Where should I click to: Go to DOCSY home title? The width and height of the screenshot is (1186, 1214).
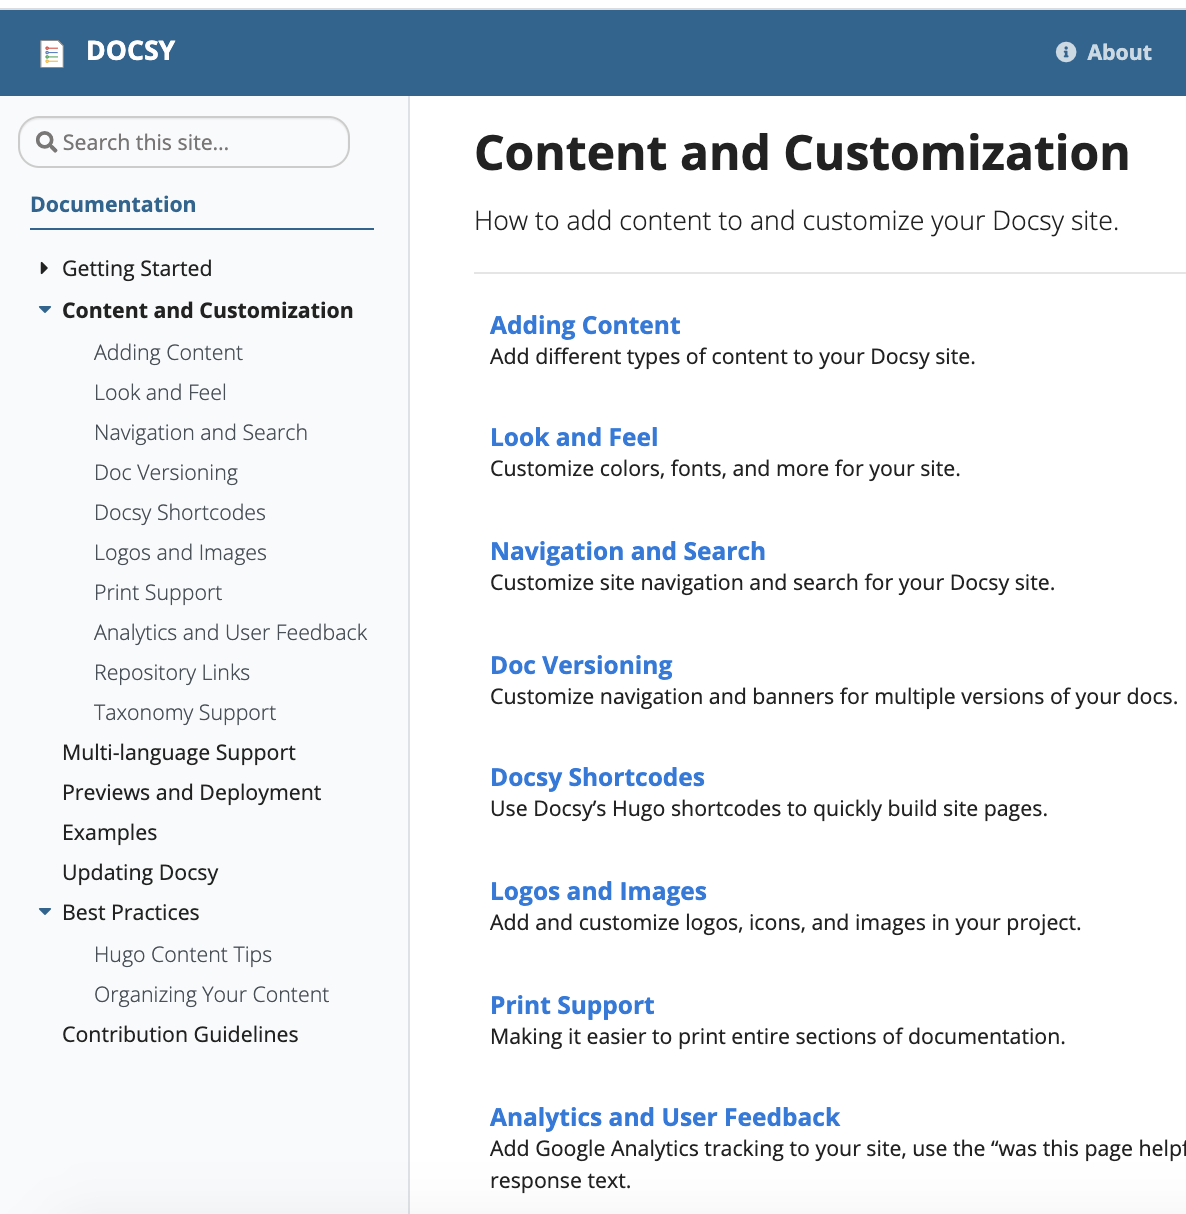pyautogui.click(x=131, y=51)
